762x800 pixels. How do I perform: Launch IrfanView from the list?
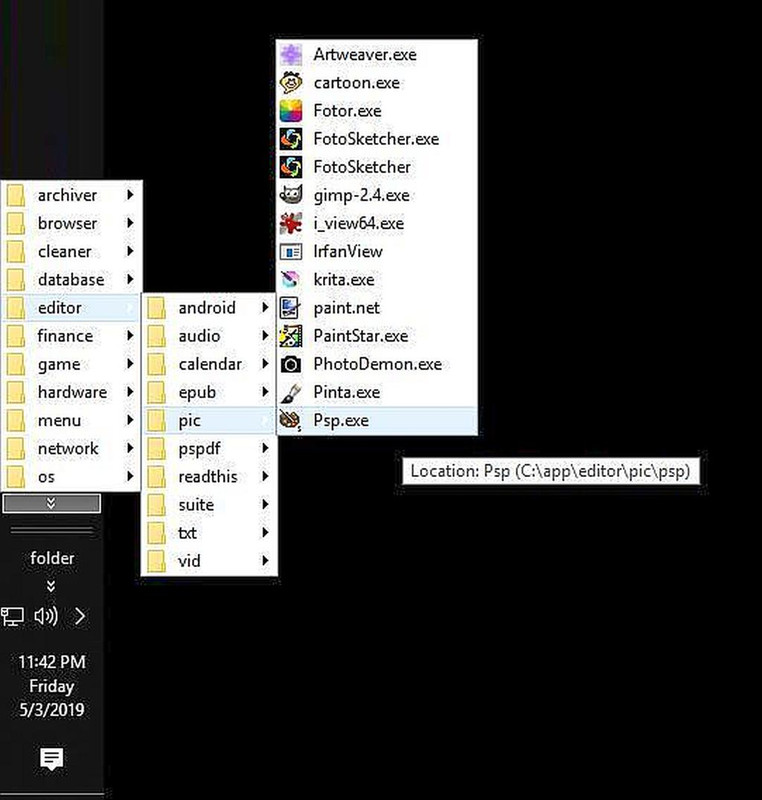tap(377, 252)
